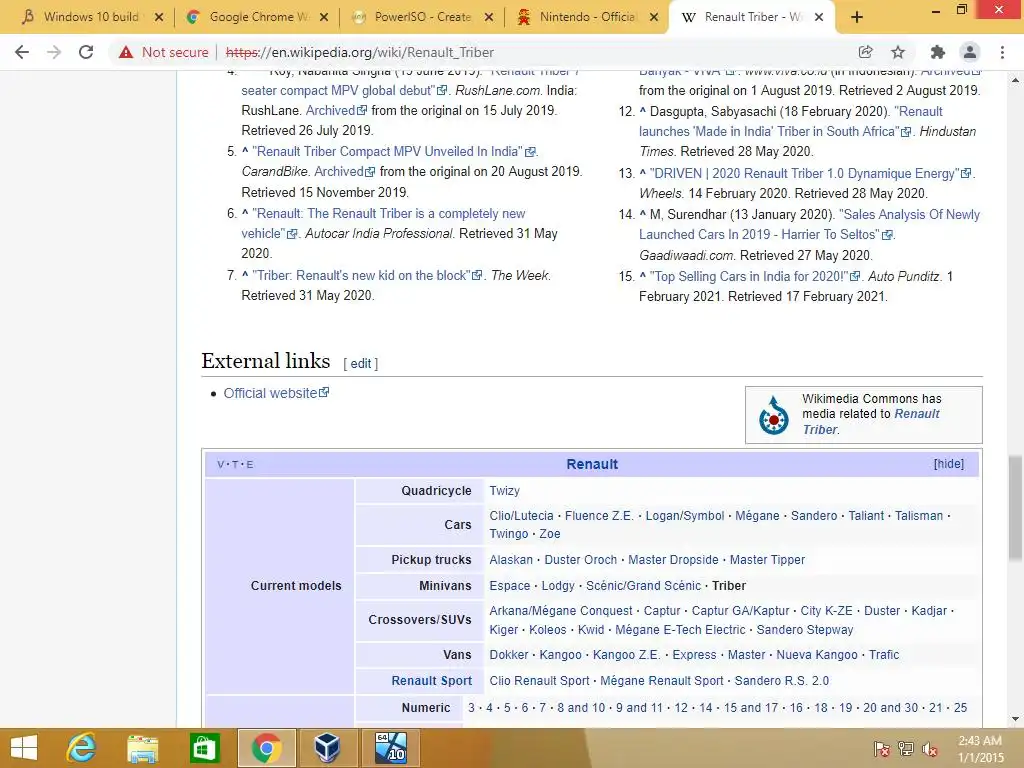Open the Fluence Z.E. link
The image size is (1024, 768).
pyautogui.click(x=599, y=516)
